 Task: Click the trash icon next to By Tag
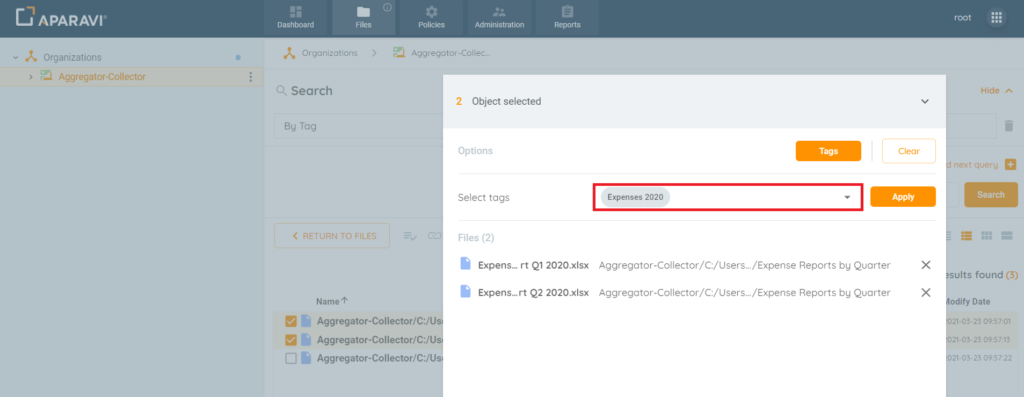(1008, 126)
